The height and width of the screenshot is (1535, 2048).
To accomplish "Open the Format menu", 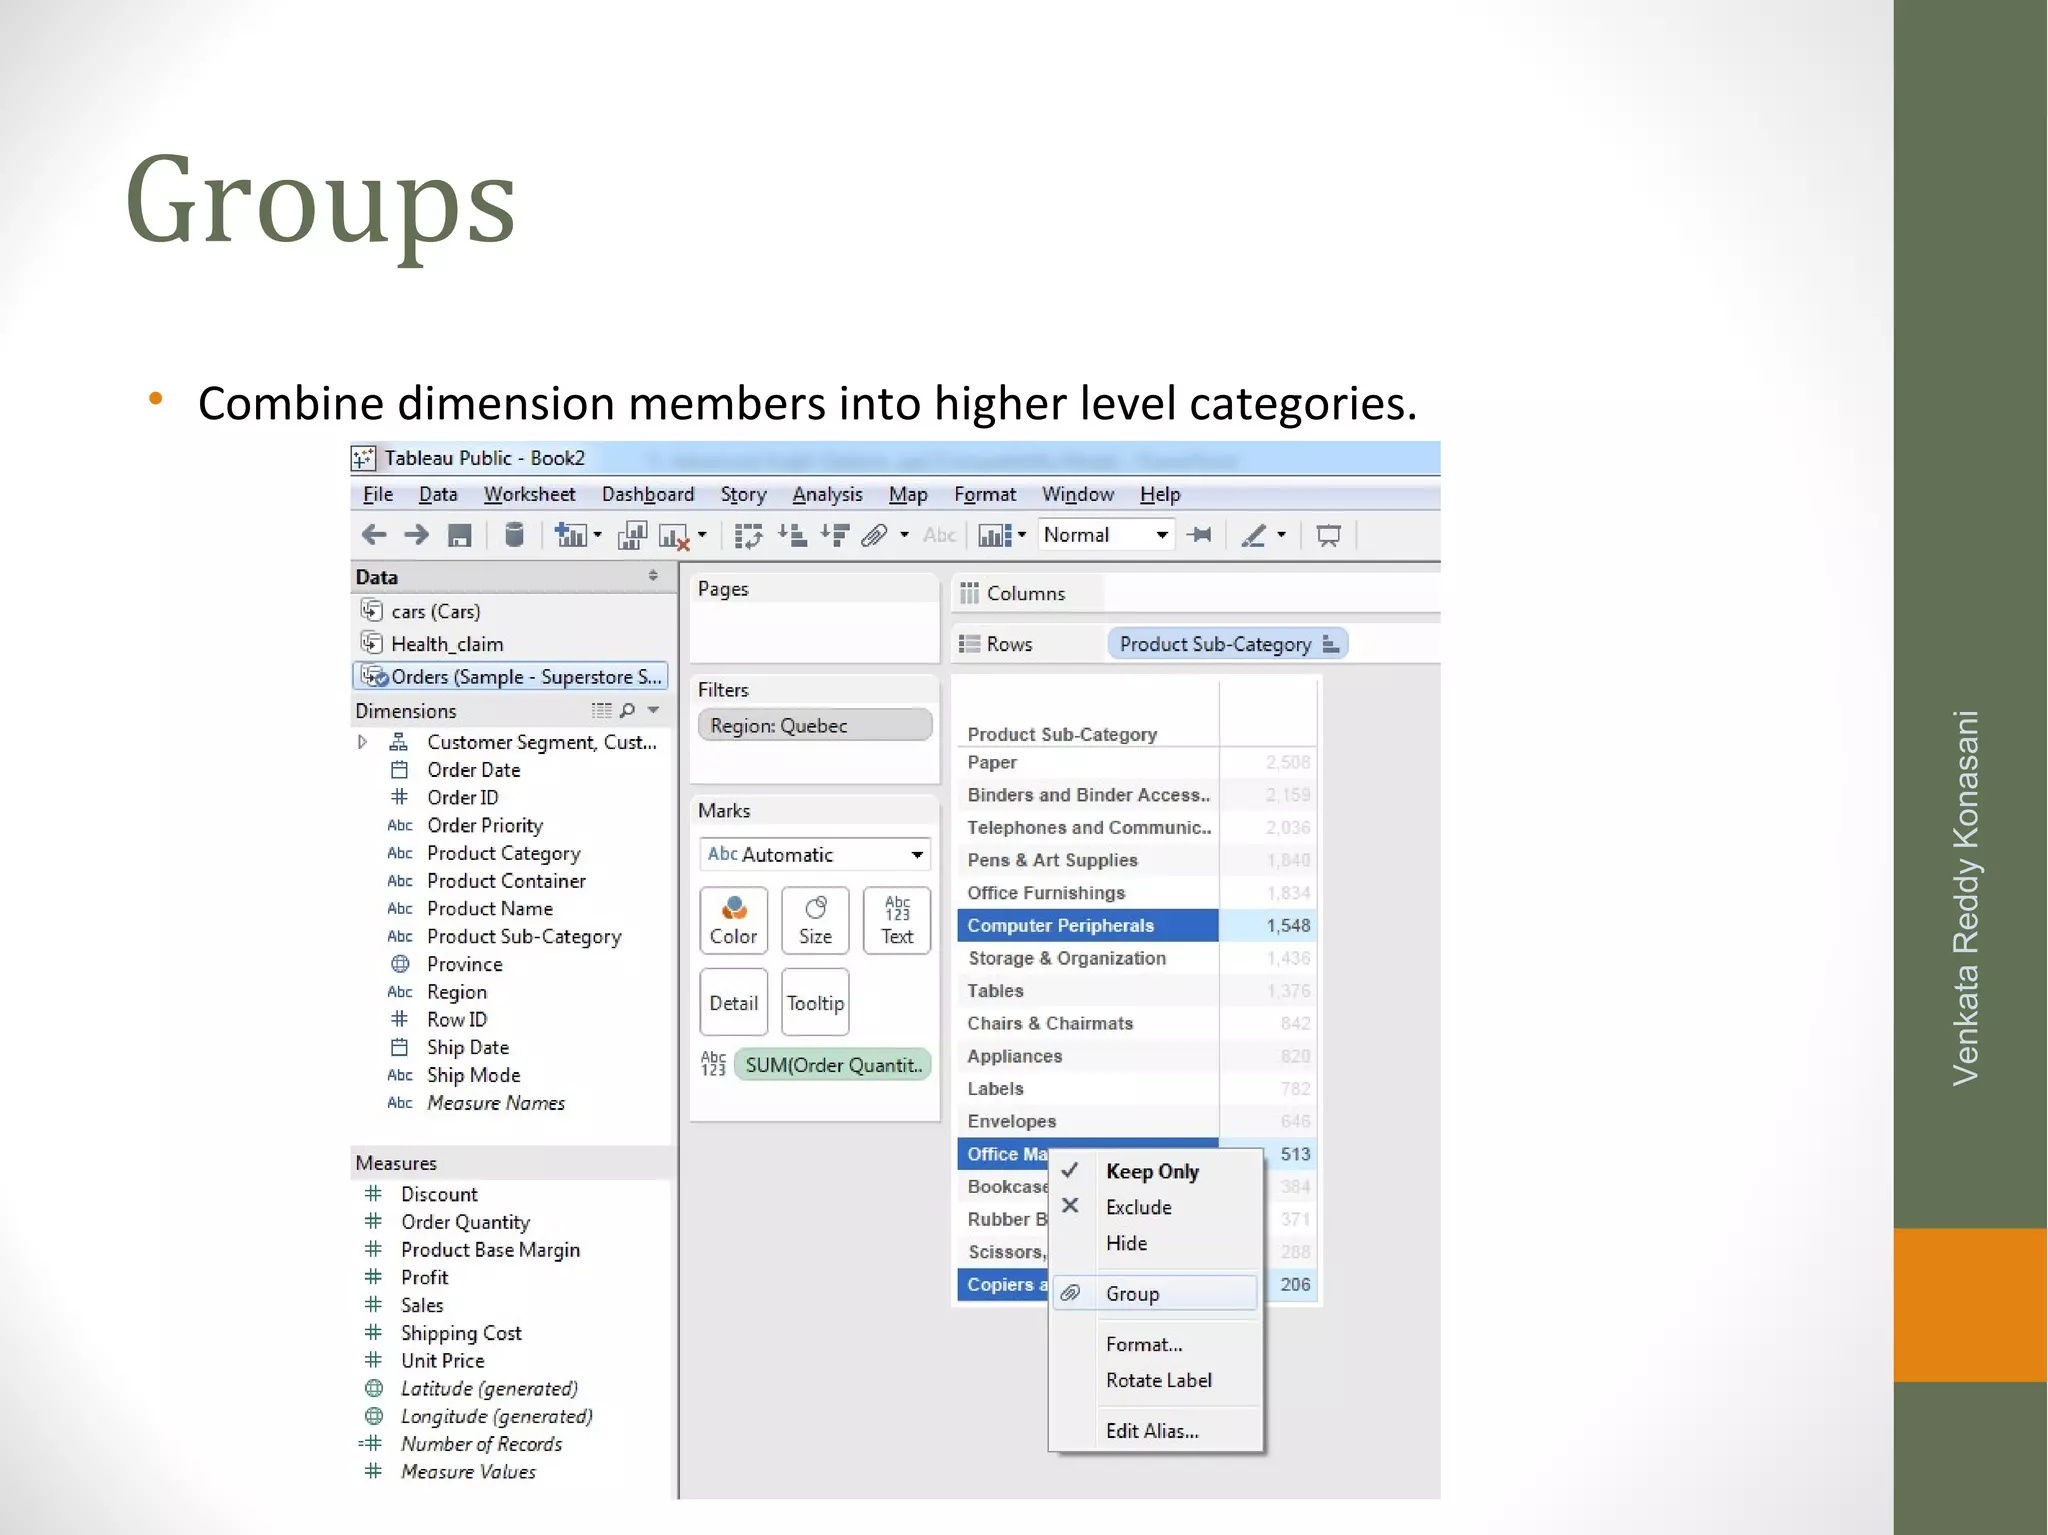I will 985,494.
